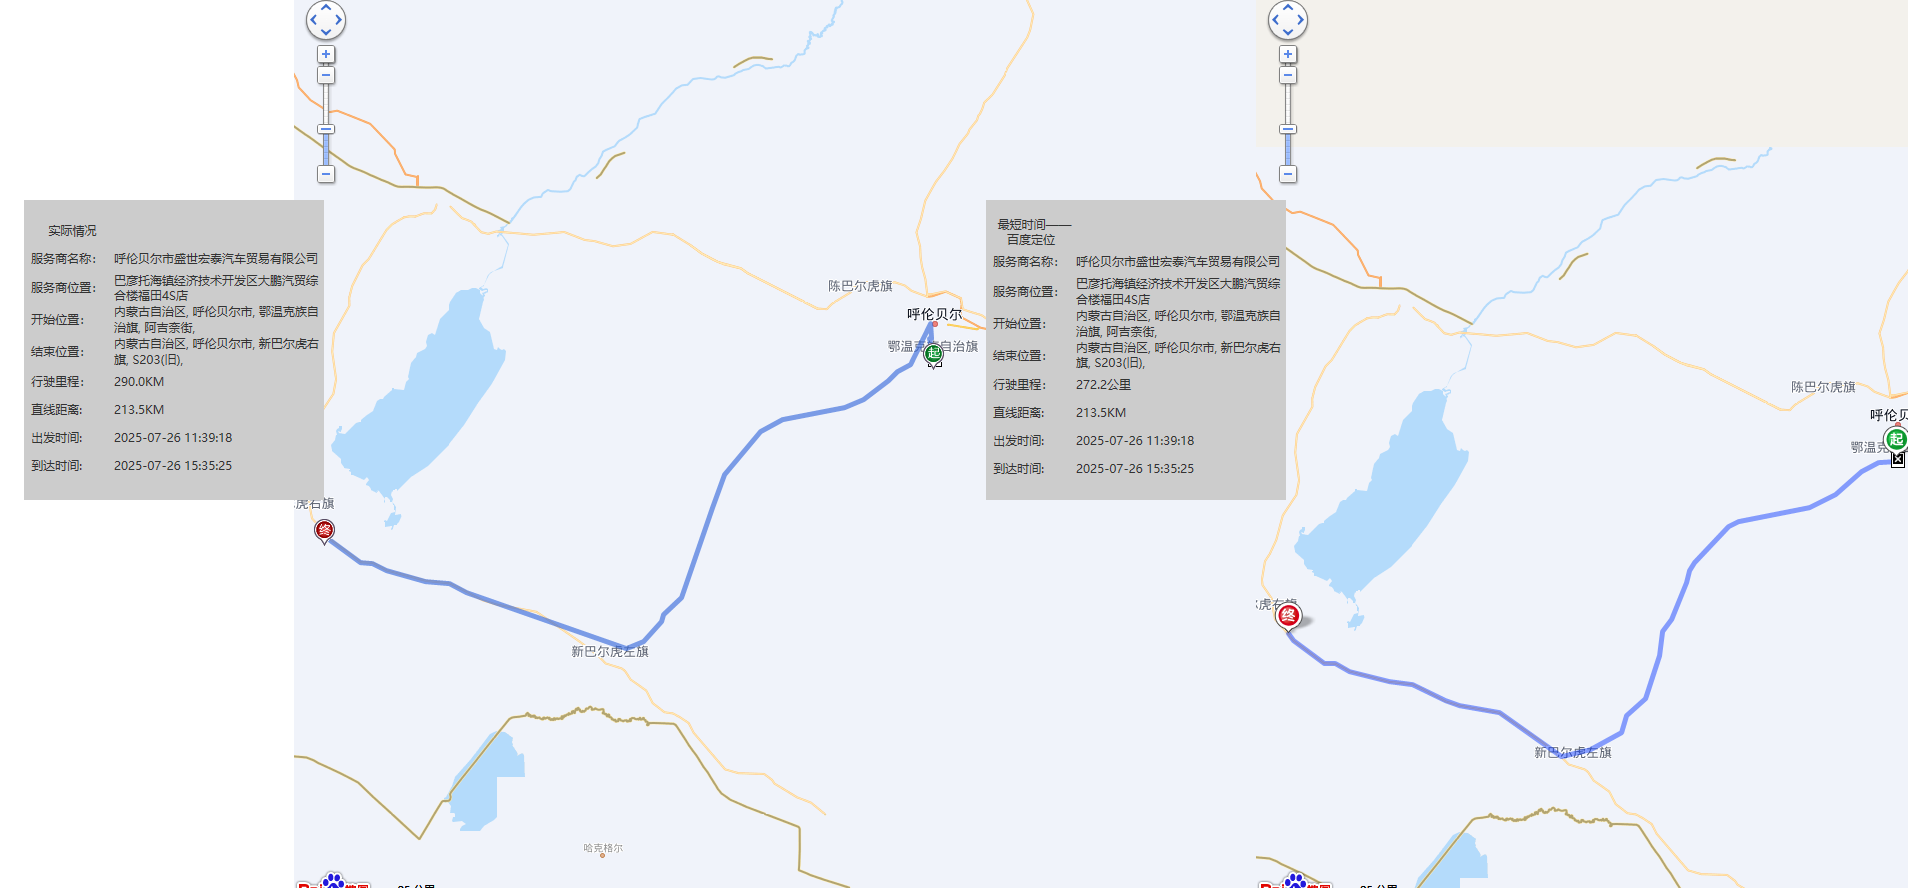
Task: Click the zoom slider handle on right map
Action: (1288, 129)
